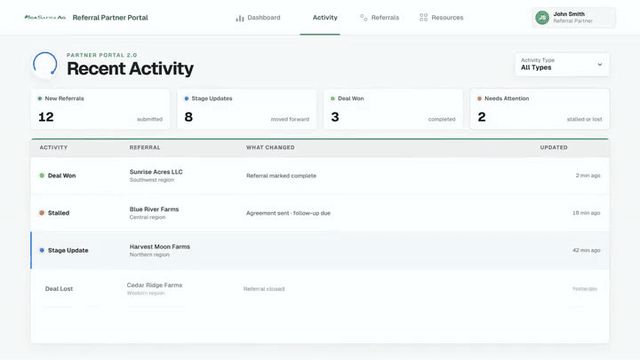Click 'Southwest region' subtitle
Image resolution: width=640 pixels, height=360 pixels.
[x=151, y=180]
